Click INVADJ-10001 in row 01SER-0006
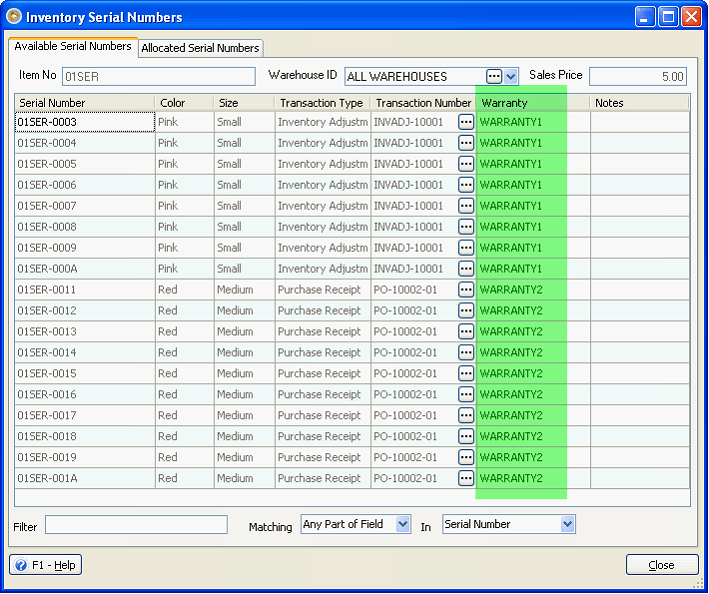The image size is (709, 594). [408, 185]
